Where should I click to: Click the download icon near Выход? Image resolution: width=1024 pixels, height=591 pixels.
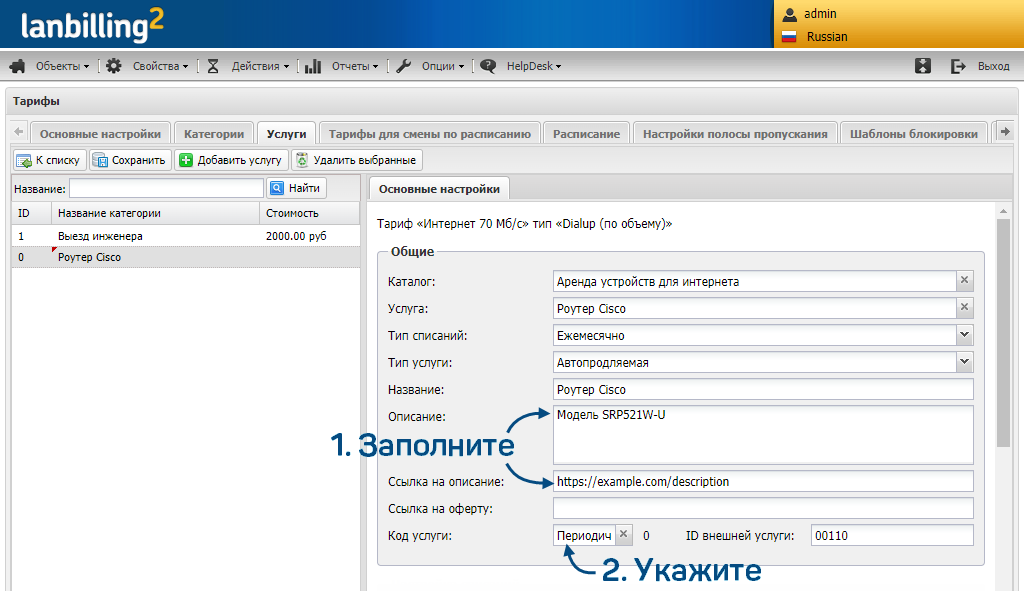point(923,66)
